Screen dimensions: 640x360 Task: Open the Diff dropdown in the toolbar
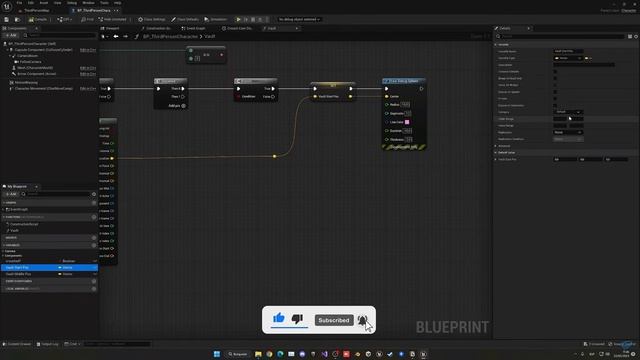(x=64, y=19)
